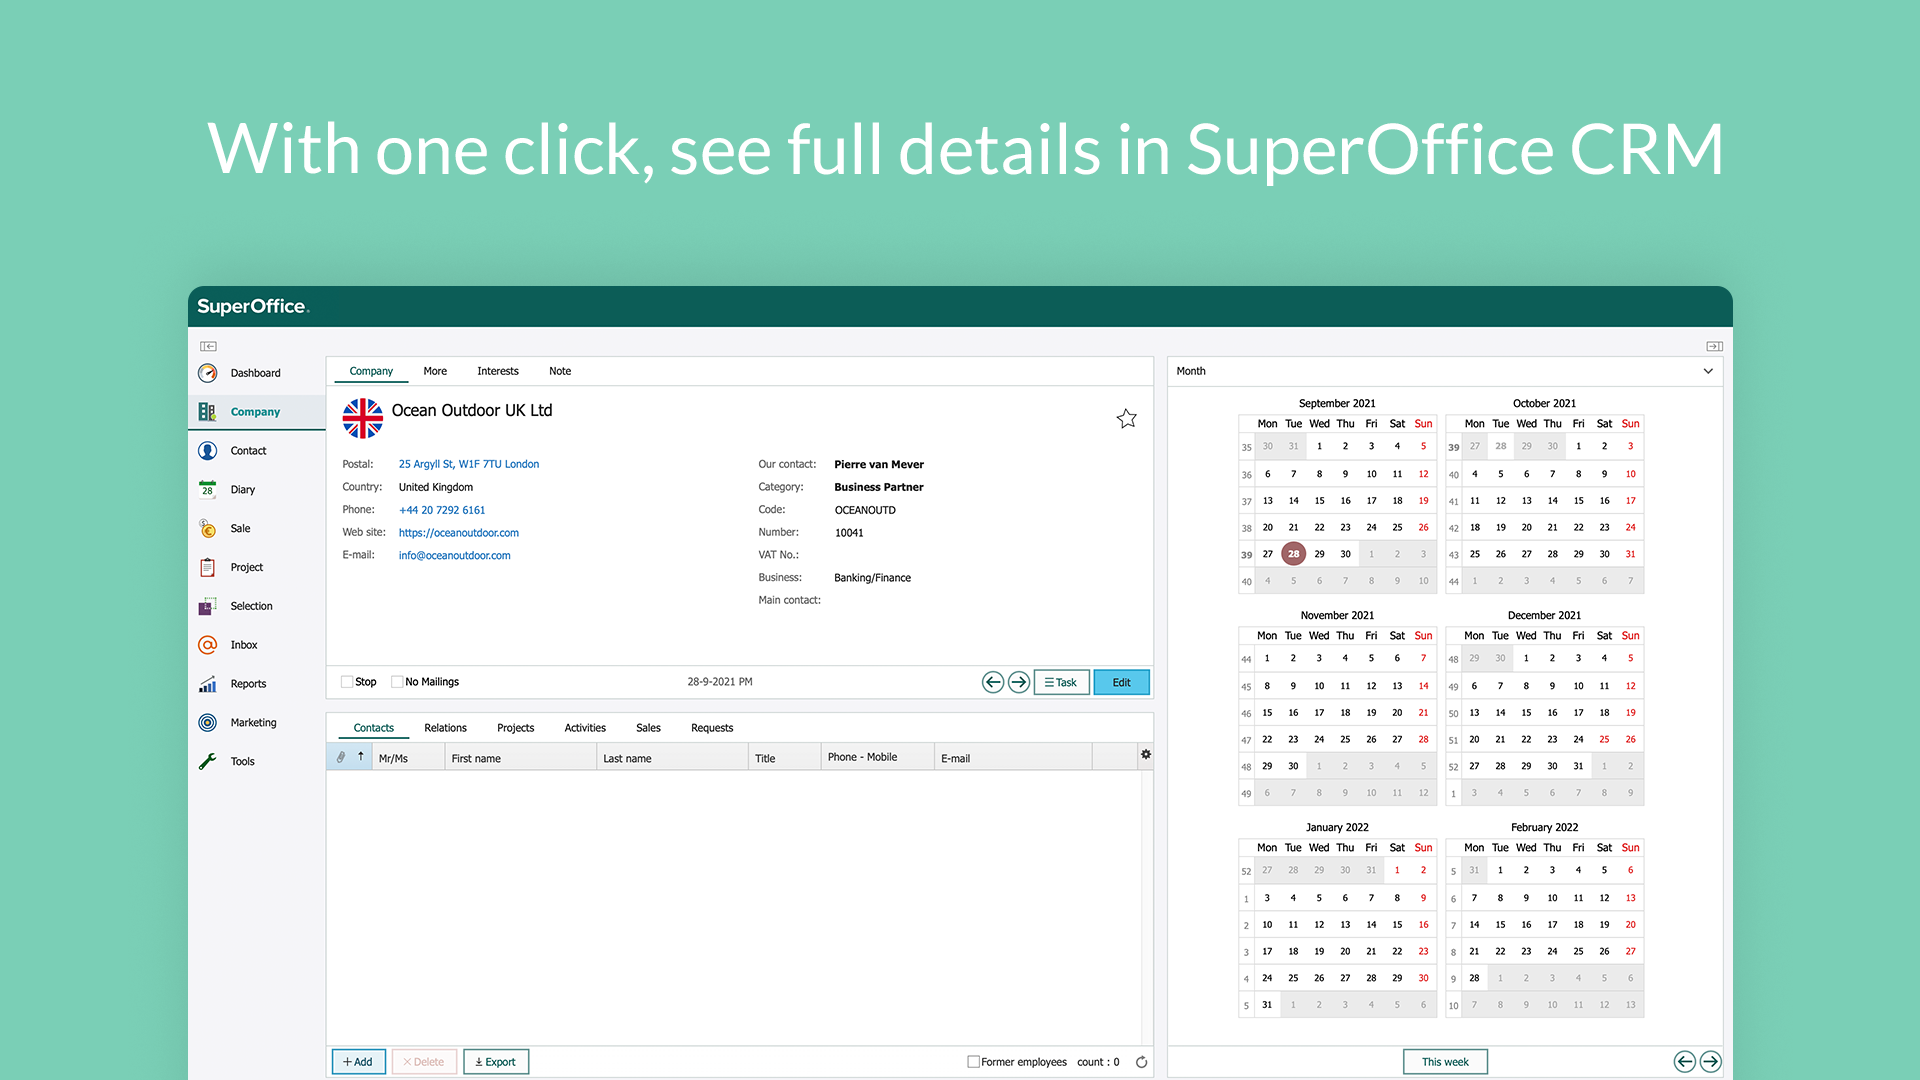Open the Tools wrench icon
Screen dimensions: 1920x1080
(x=207, y=761)
